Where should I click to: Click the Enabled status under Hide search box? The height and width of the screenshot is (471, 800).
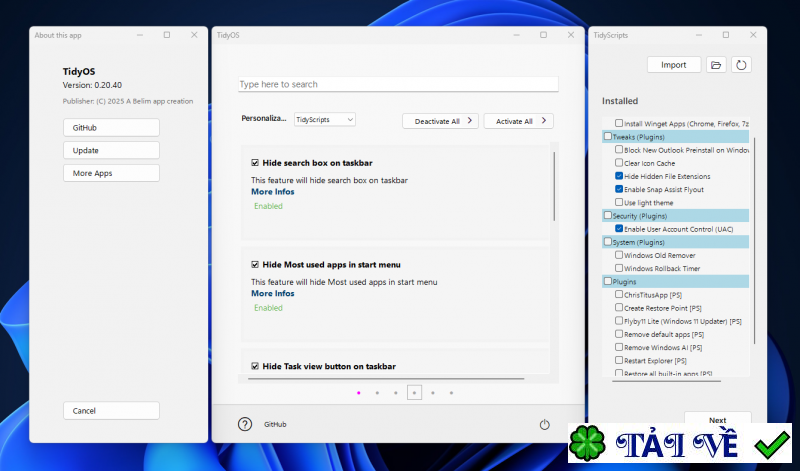(268, 206)
